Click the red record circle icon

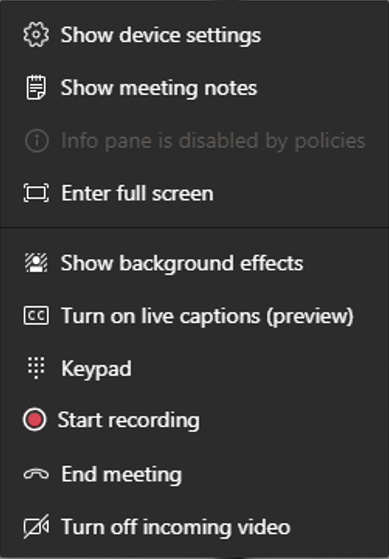tap(35, 420)
